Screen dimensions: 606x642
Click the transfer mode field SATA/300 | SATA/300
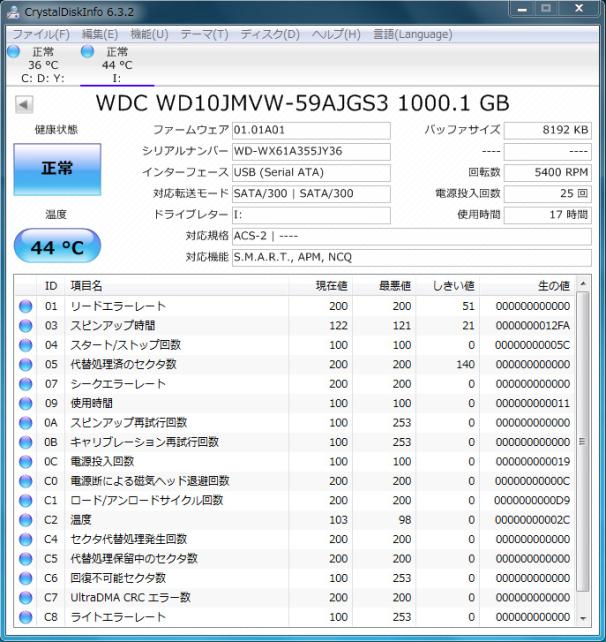pos(311,194)
